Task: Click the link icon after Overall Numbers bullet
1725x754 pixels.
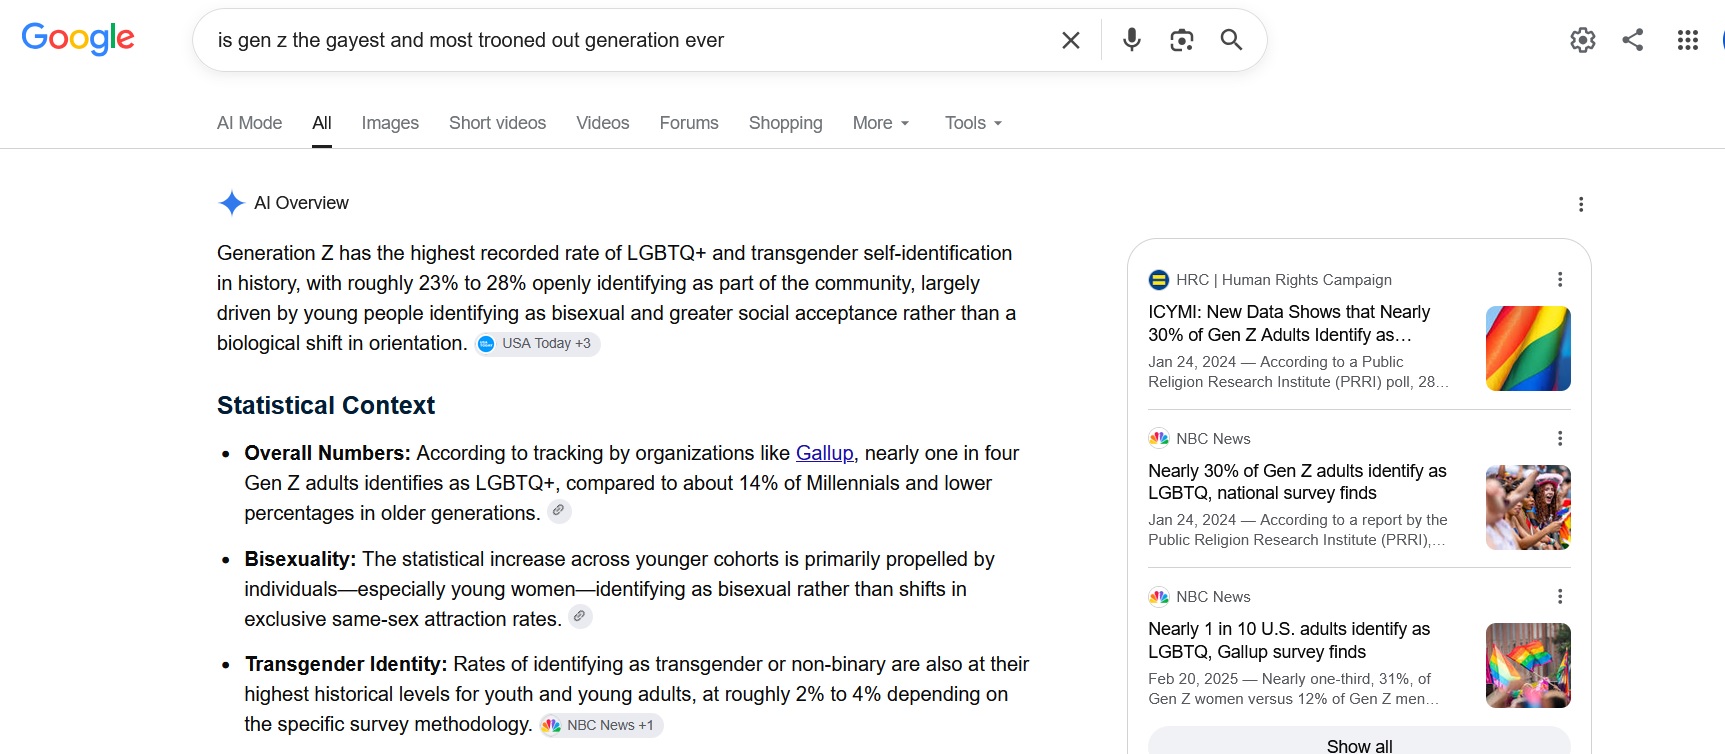Action: [559, 511]
